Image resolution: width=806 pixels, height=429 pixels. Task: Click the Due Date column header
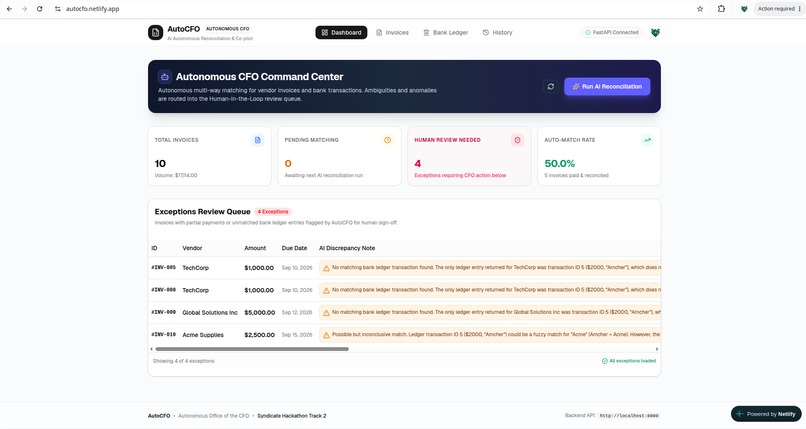point(294,248)
